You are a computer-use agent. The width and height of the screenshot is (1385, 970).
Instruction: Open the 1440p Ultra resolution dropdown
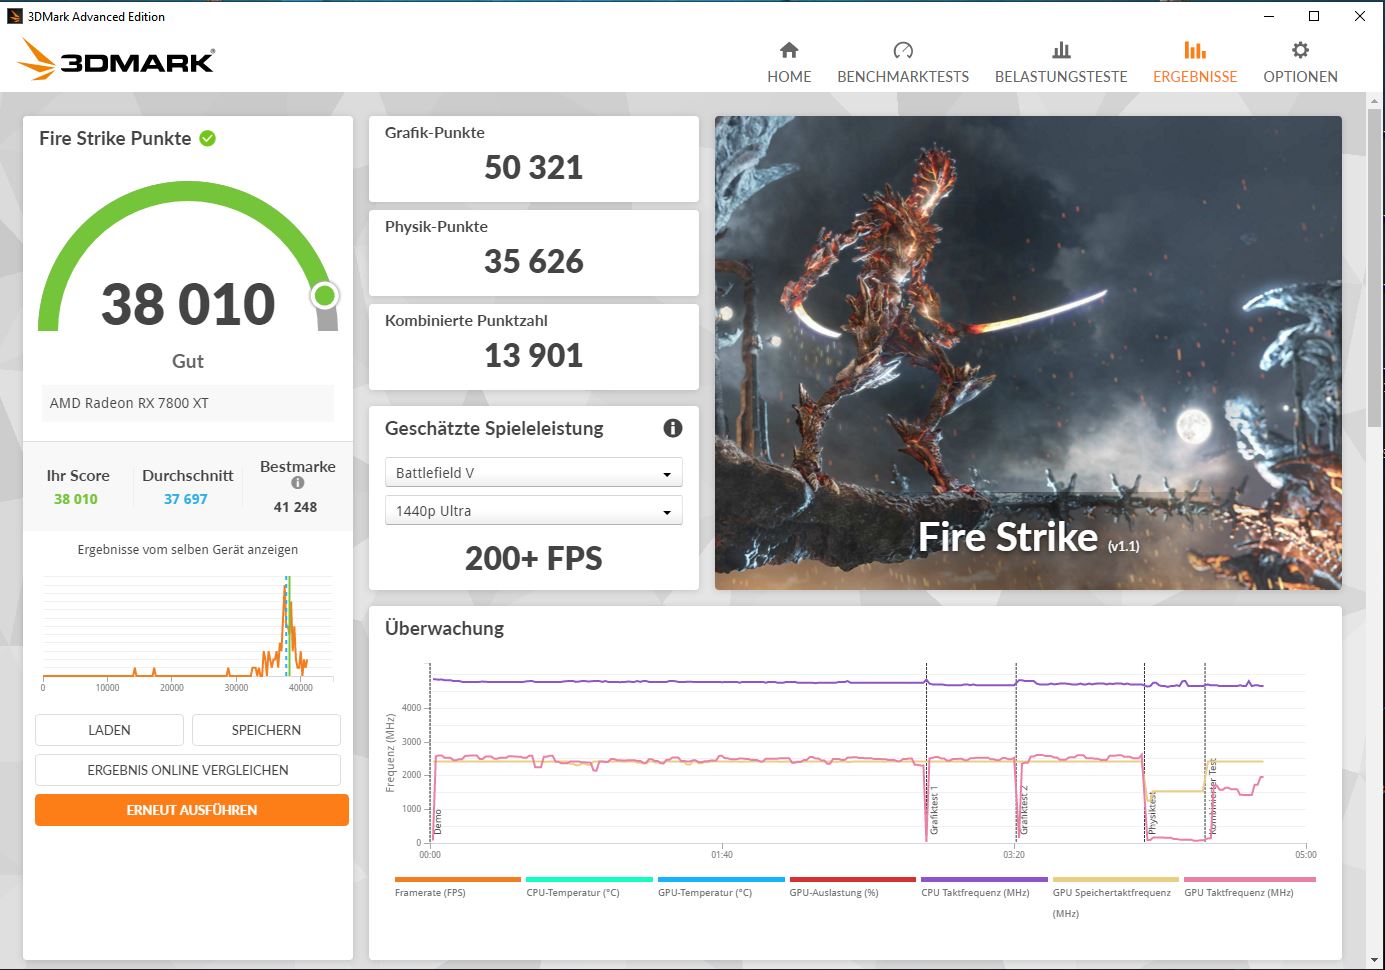pos(533,511)
